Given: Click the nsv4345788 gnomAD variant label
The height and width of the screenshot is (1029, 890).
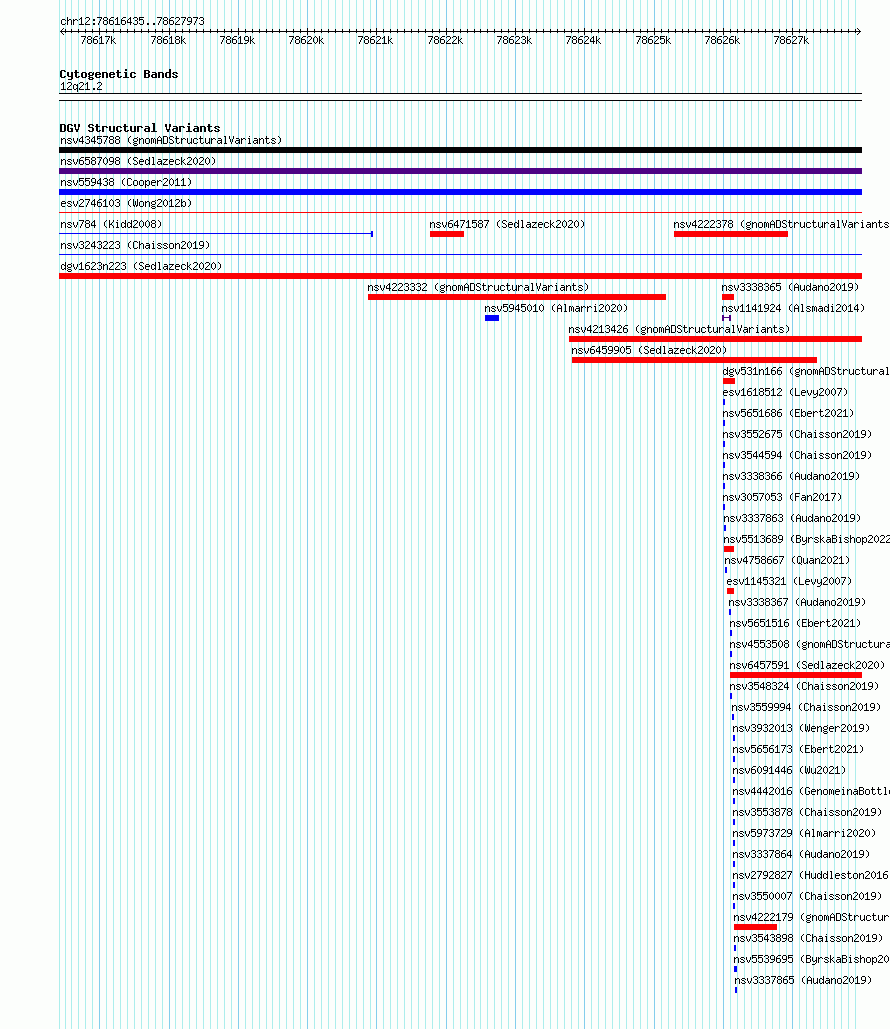Looking at the screenshot, I should [x=171, y=140].
